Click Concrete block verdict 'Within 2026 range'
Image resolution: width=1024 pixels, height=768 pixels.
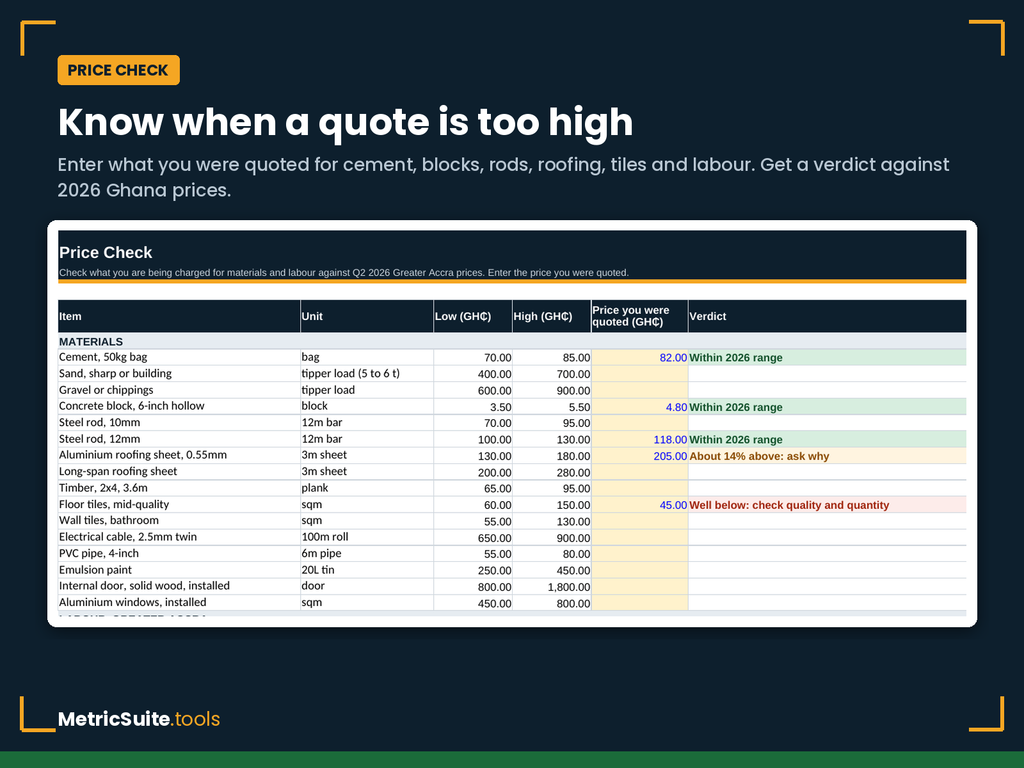[827, 406]
